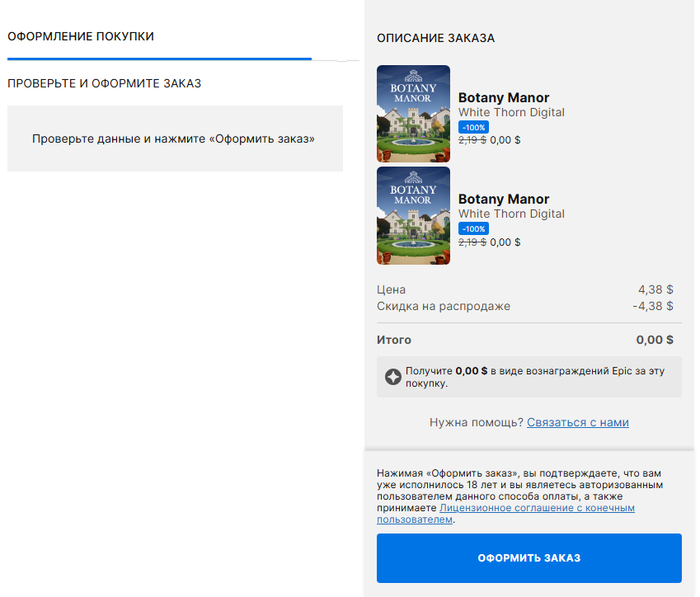
Task: Click the -100% badge on first item
Action: (474, 127)
